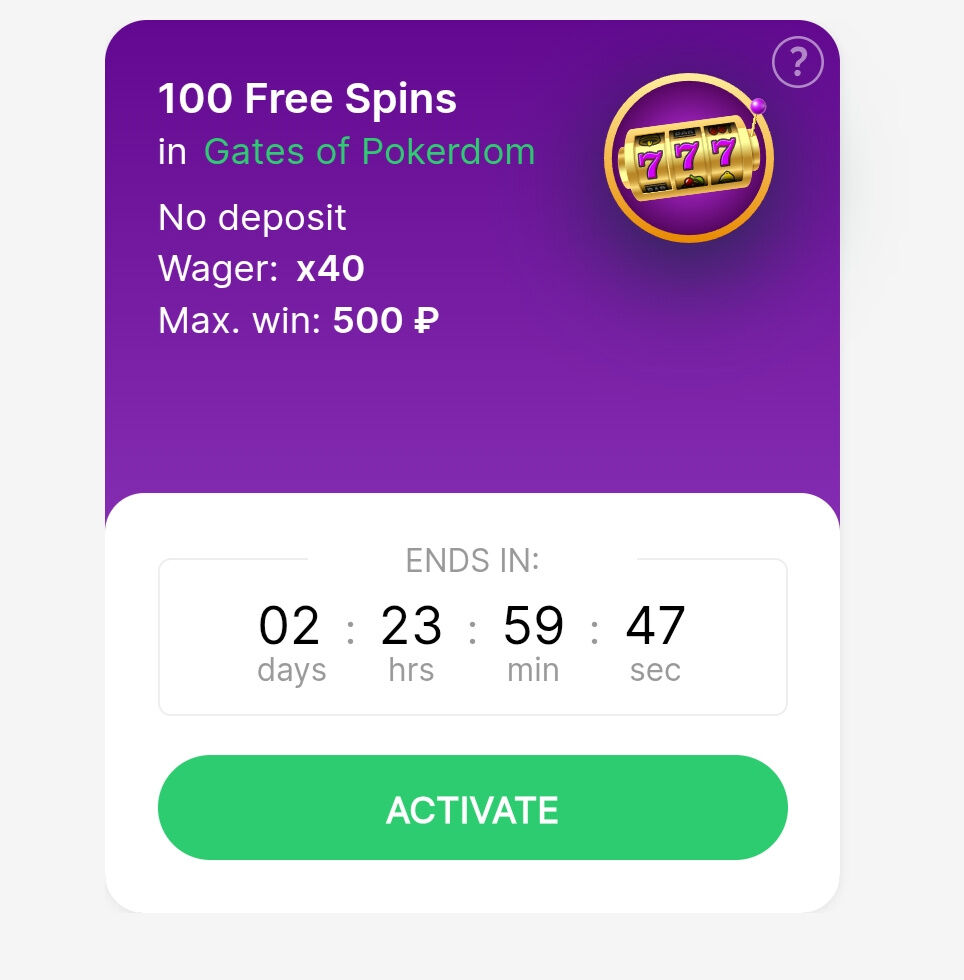964x980 pixels.
Task: Click the min unit label
Action: pos(533,670)
